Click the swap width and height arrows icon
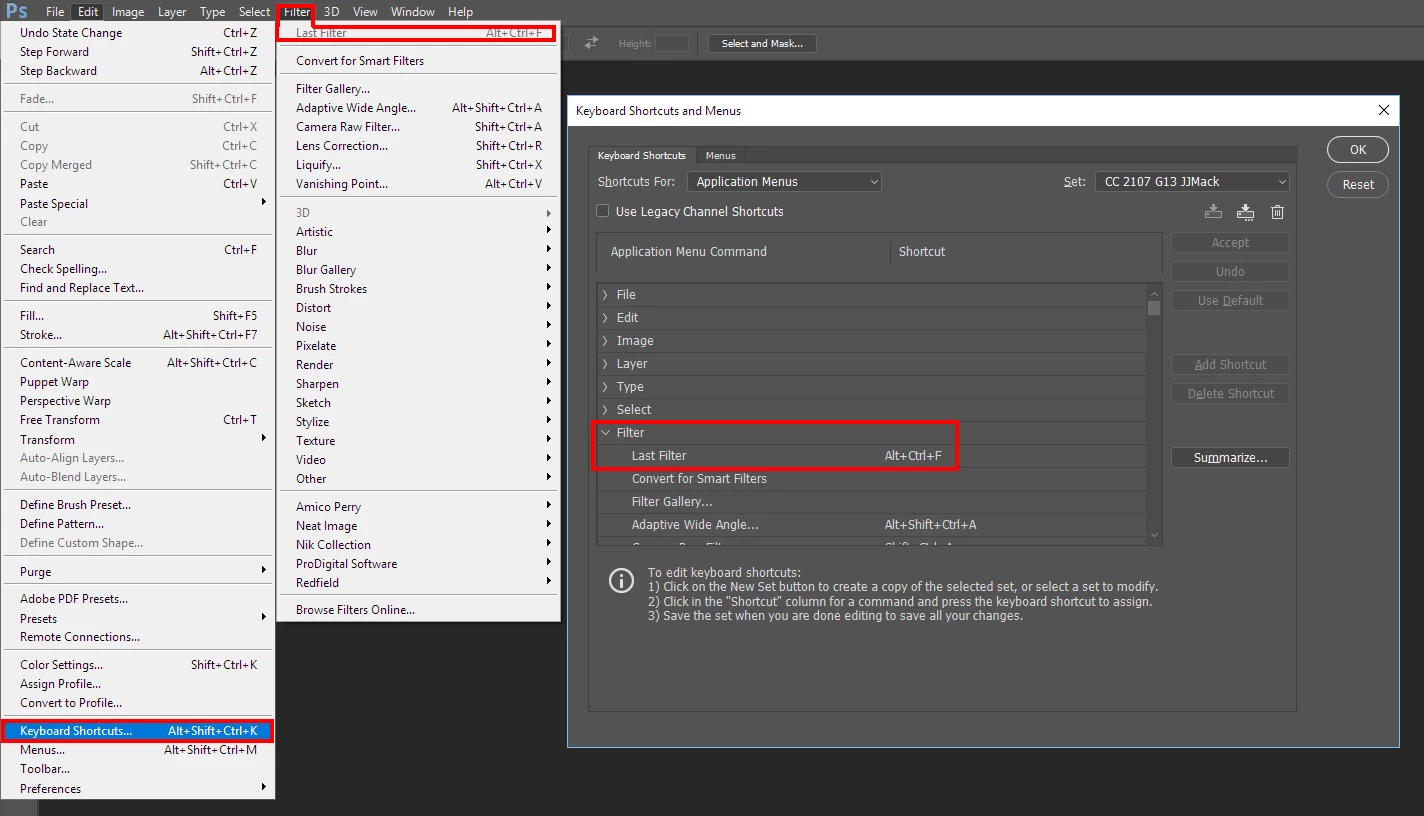 tap(591, 43)
